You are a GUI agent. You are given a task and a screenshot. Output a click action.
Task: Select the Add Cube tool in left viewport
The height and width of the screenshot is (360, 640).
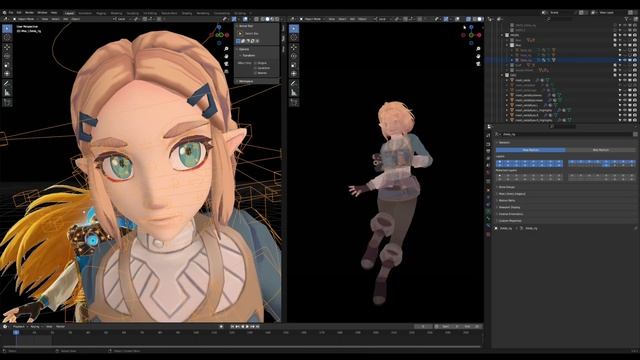(7, 102)
